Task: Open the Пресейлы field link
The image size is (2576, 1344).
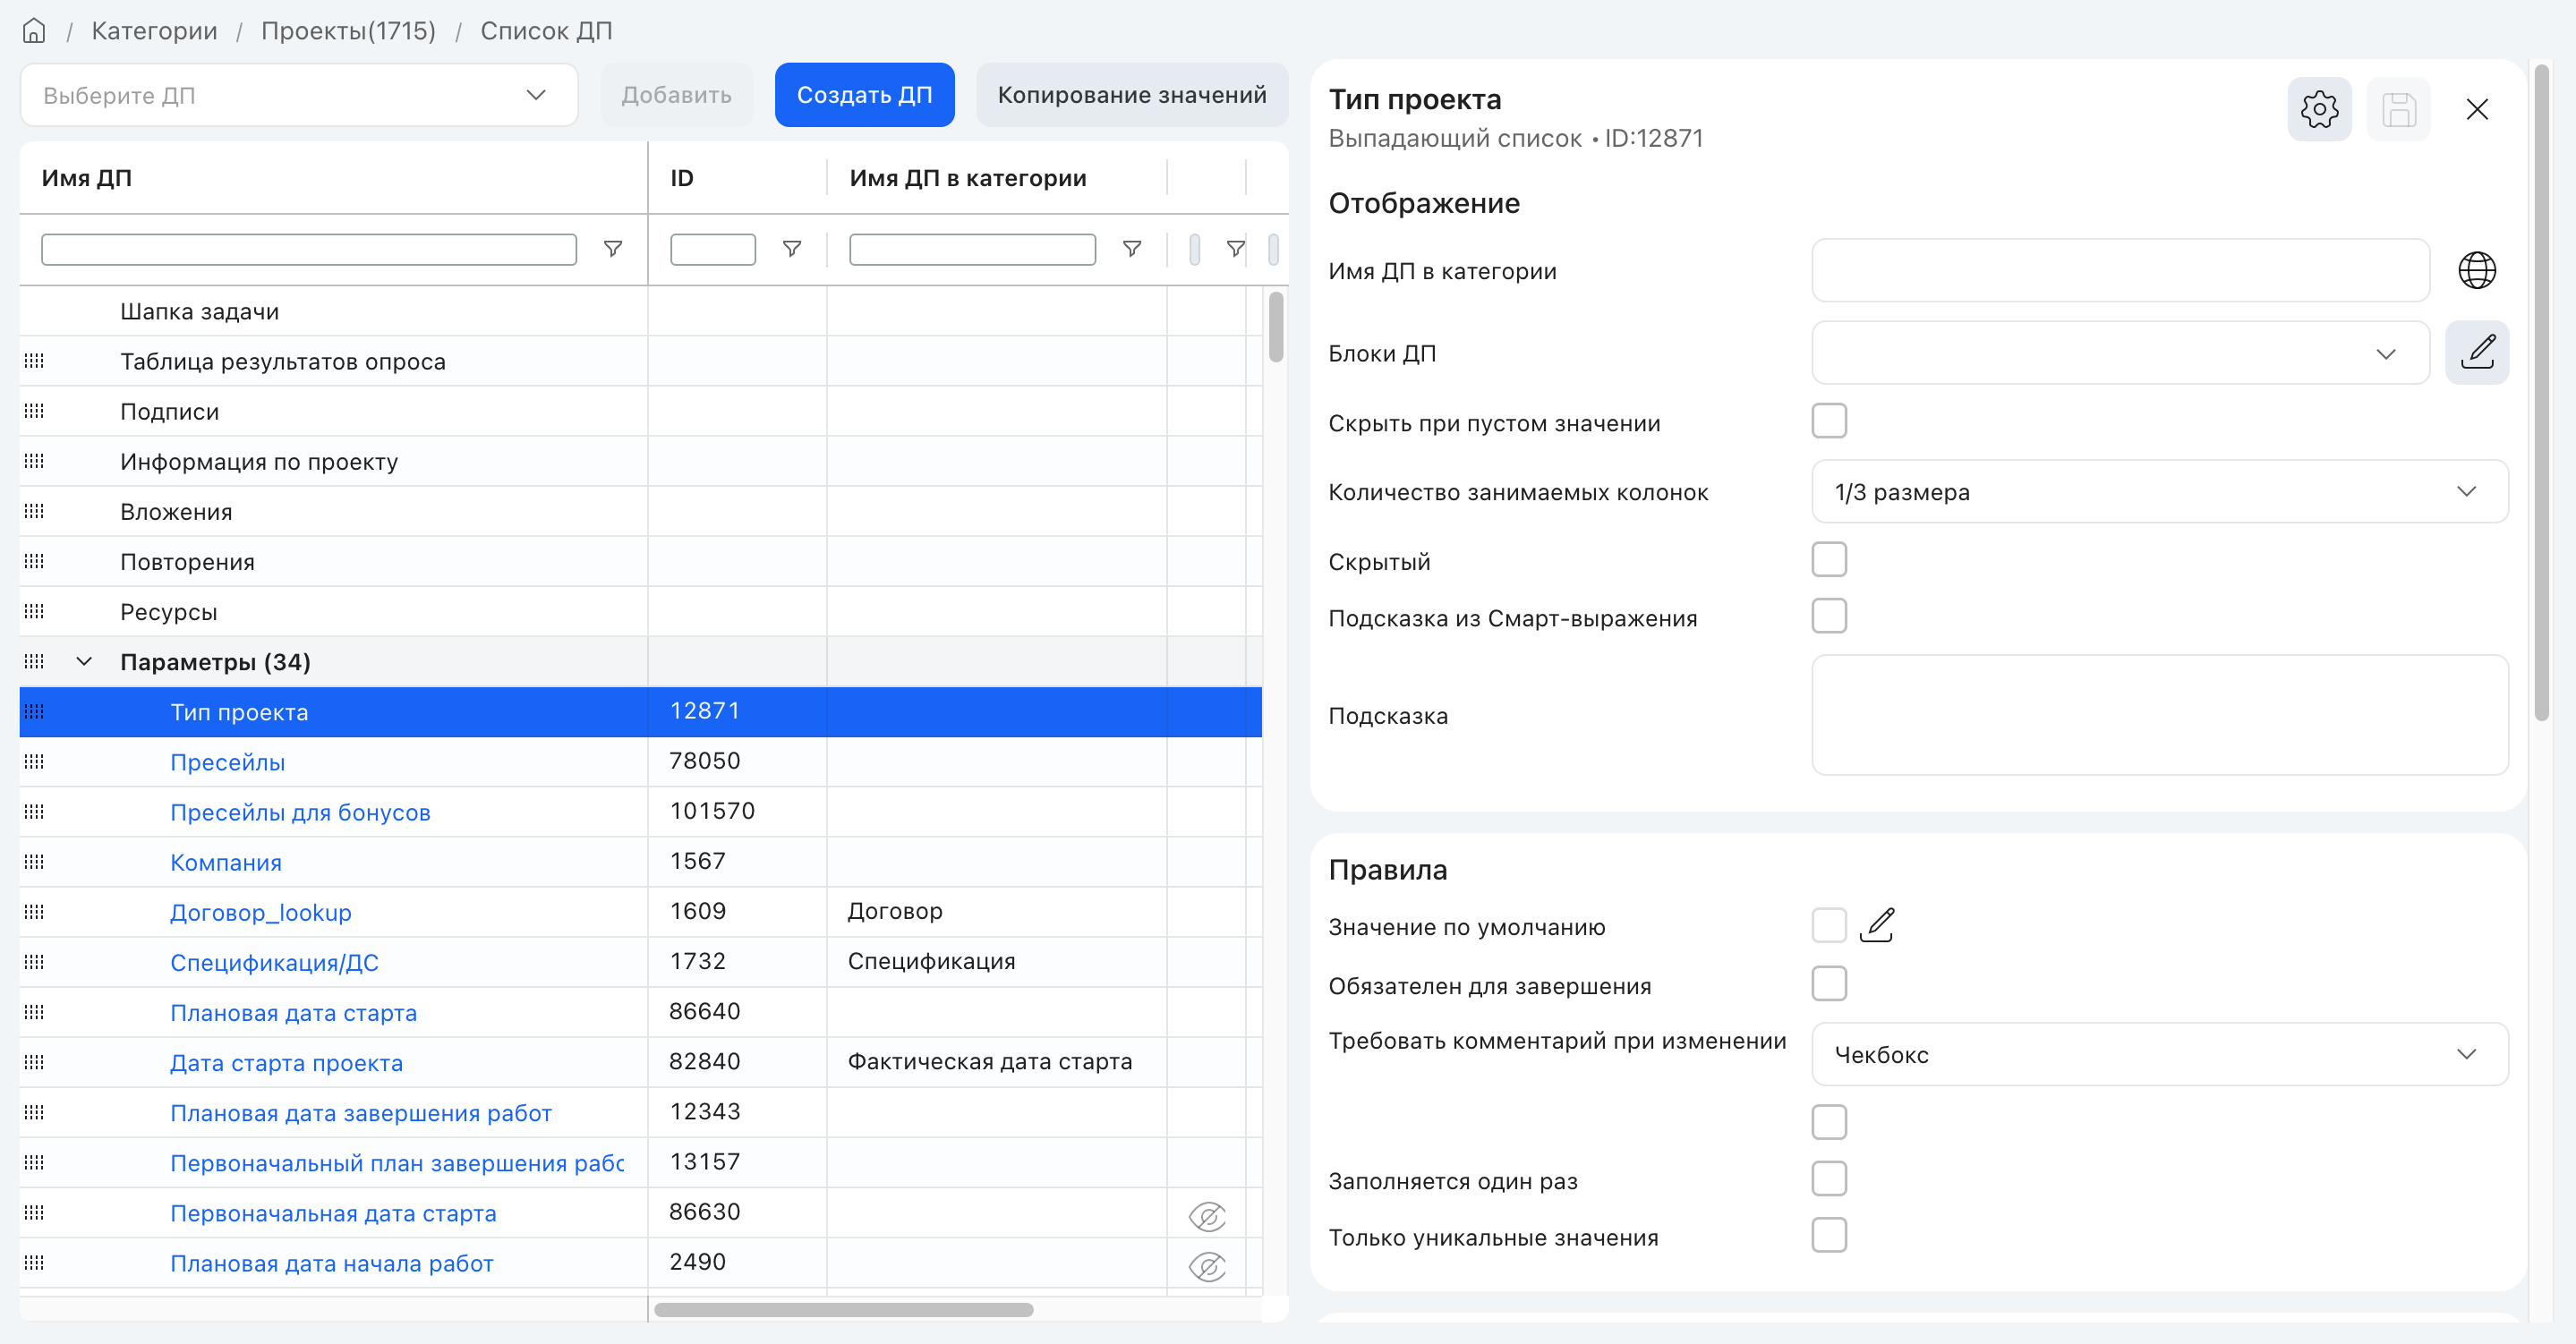Action: (x=227, y=762)
